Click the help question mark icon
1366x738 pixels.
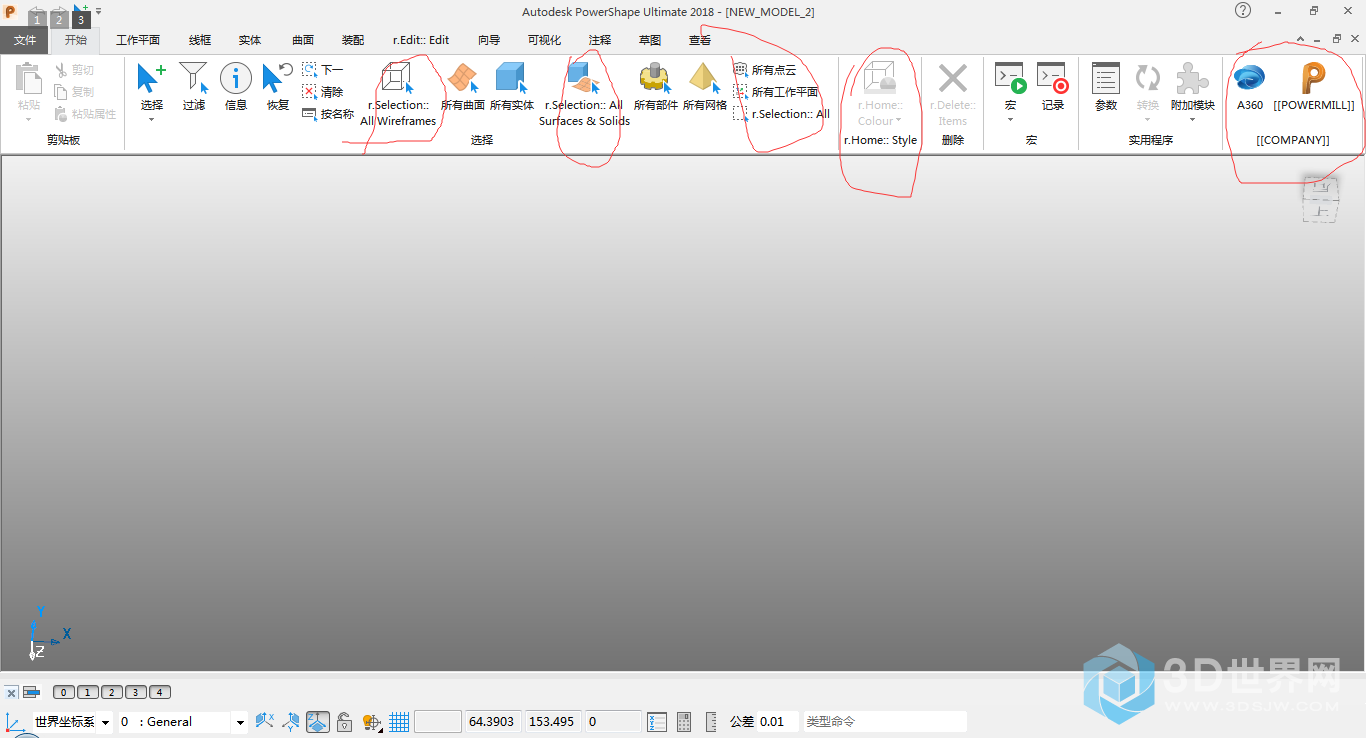point(1243,10)
